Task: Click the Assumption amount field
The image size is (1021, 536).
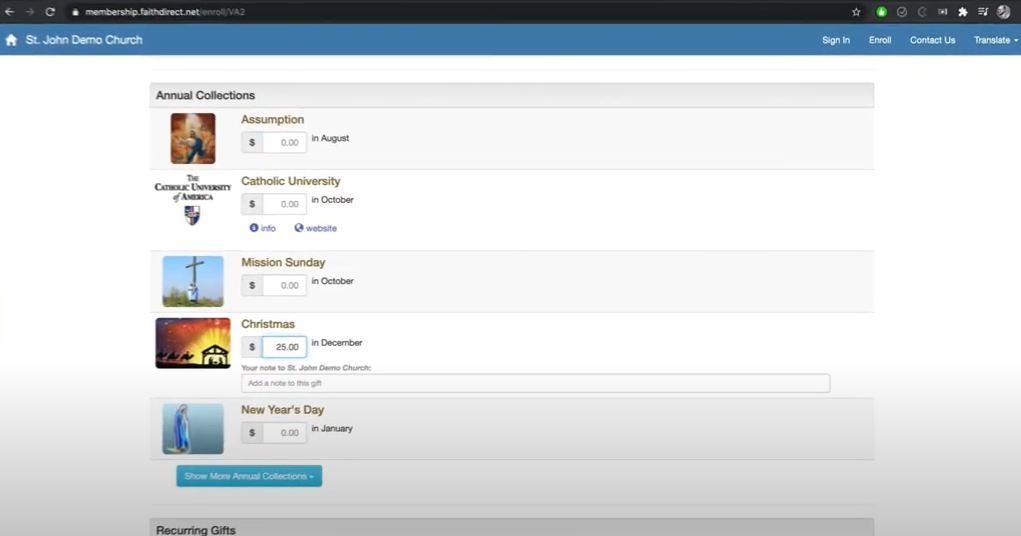Action: pos(285,142)
